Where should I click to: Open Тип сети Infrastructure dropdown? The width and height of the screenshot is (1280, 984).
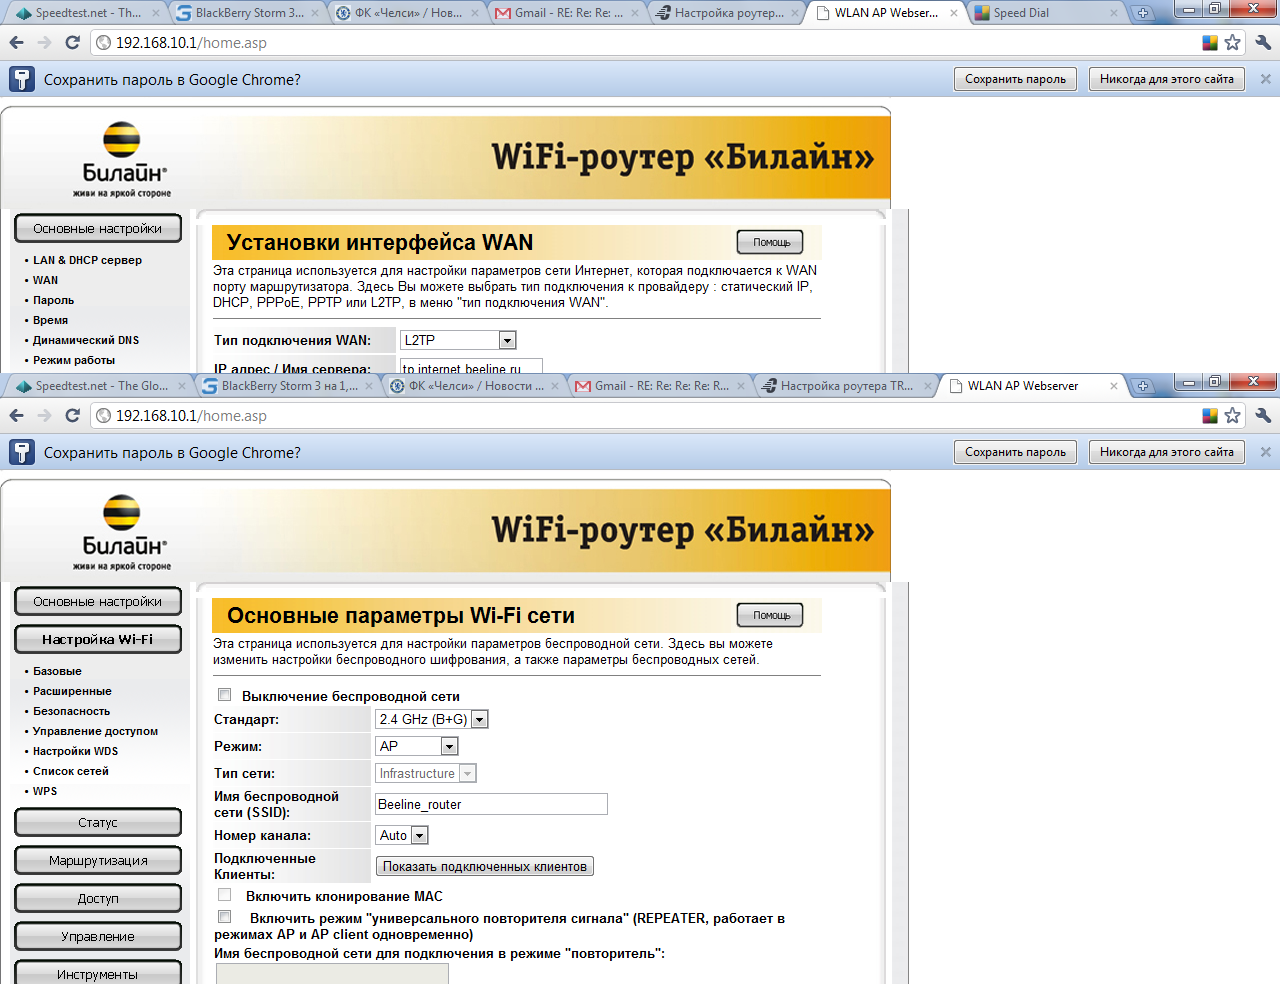426,773
